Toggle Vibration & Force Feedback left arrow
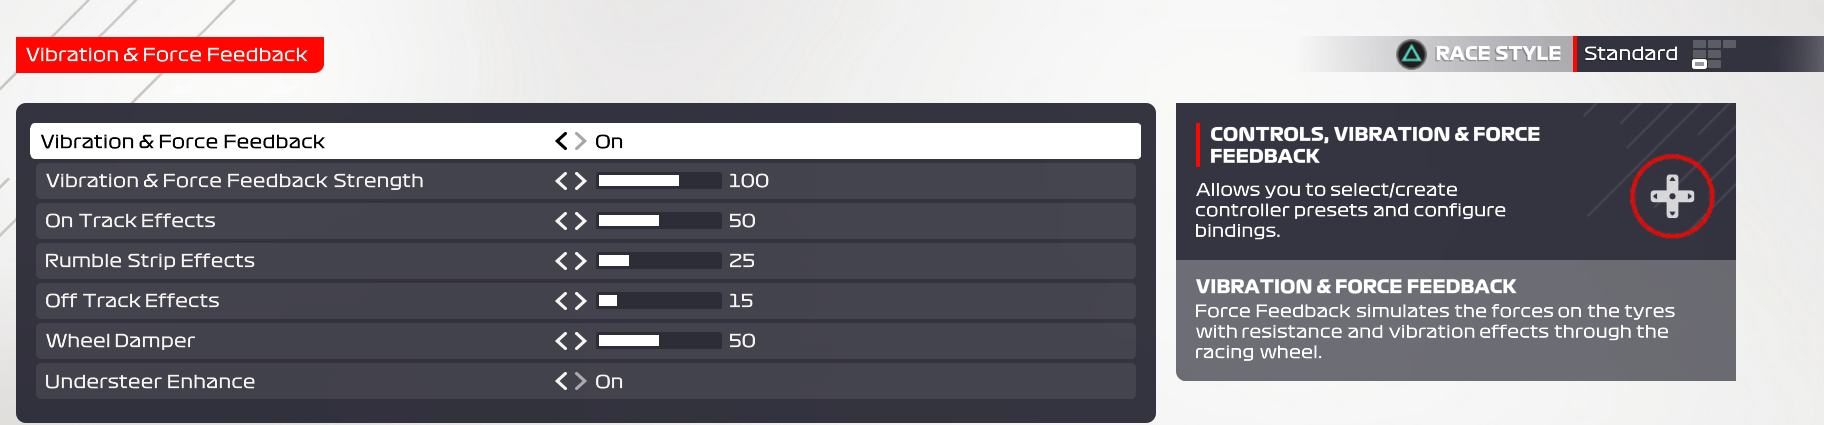 click(x=562, y=141)
